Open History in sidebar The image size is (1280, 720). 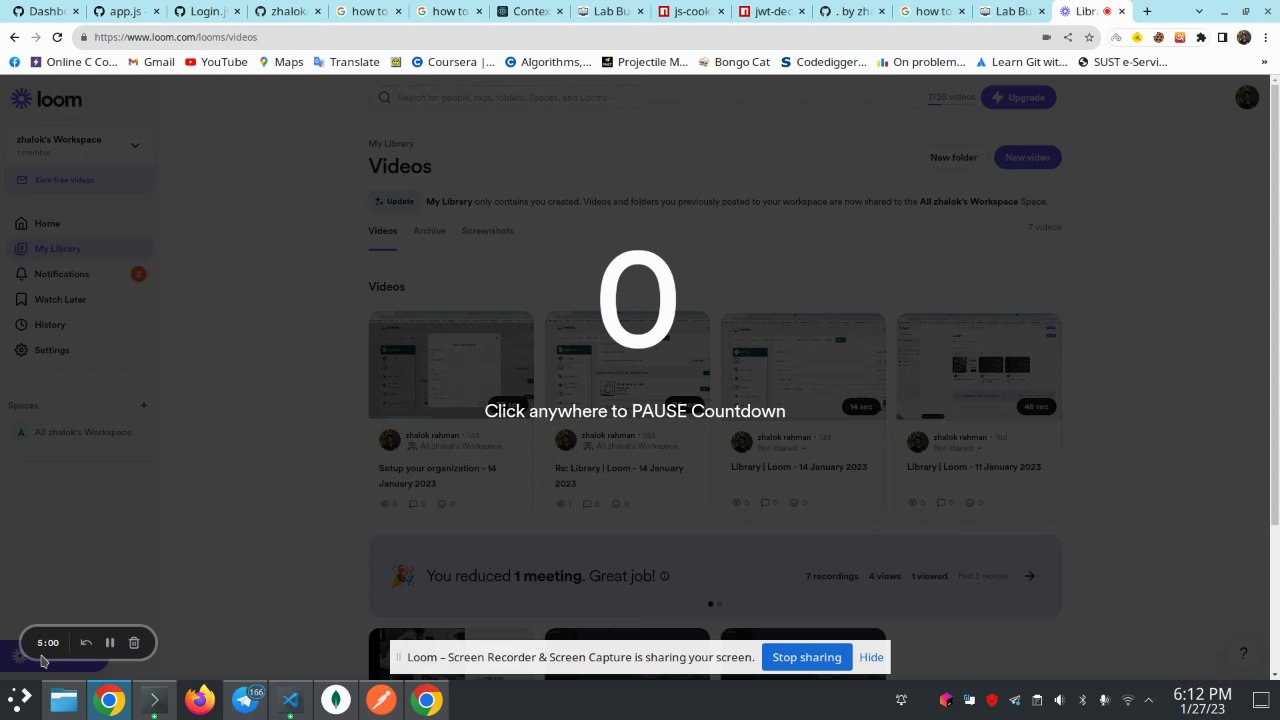49,325
